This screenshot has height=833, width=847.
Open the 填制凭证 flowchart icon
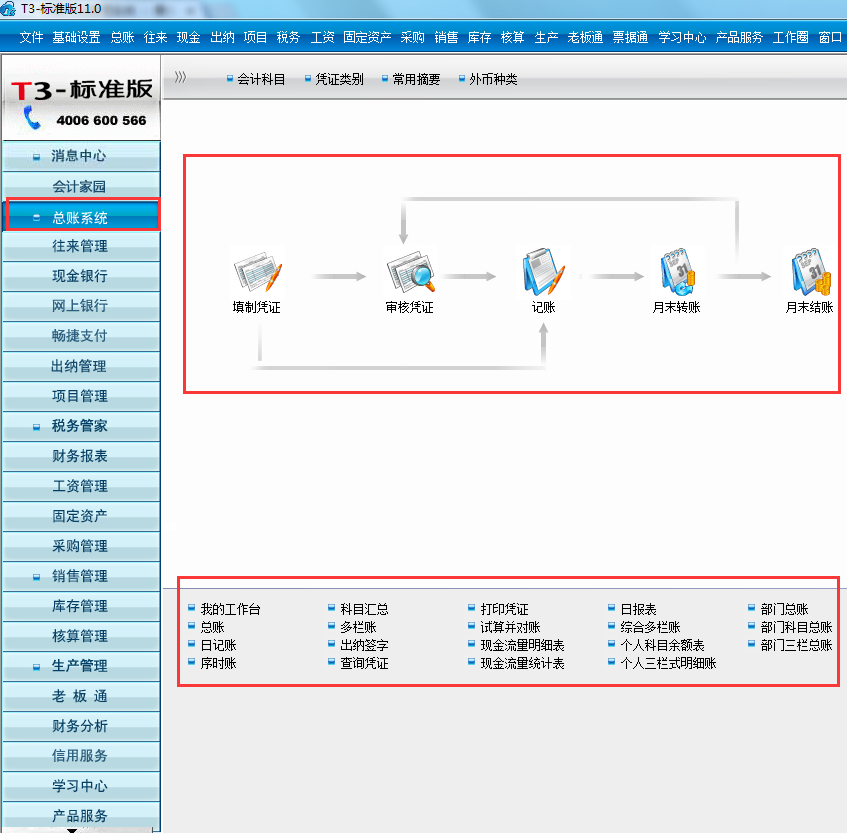click(x=258, y=270)
